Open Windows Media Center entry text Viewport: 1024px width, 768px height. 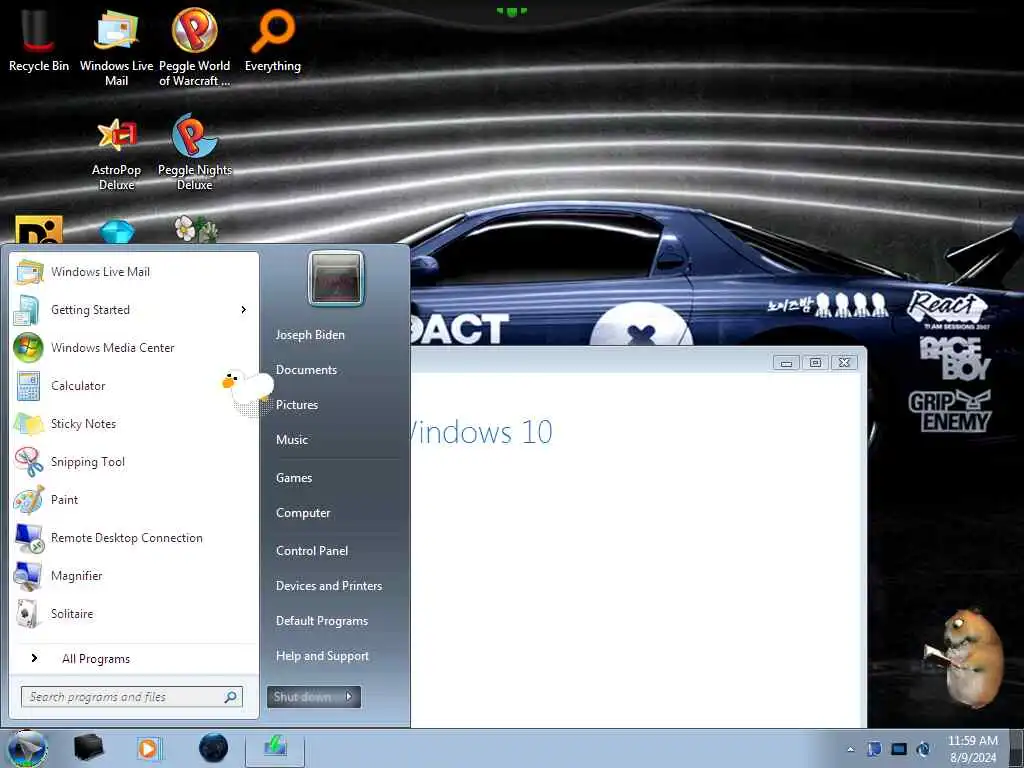112,348
